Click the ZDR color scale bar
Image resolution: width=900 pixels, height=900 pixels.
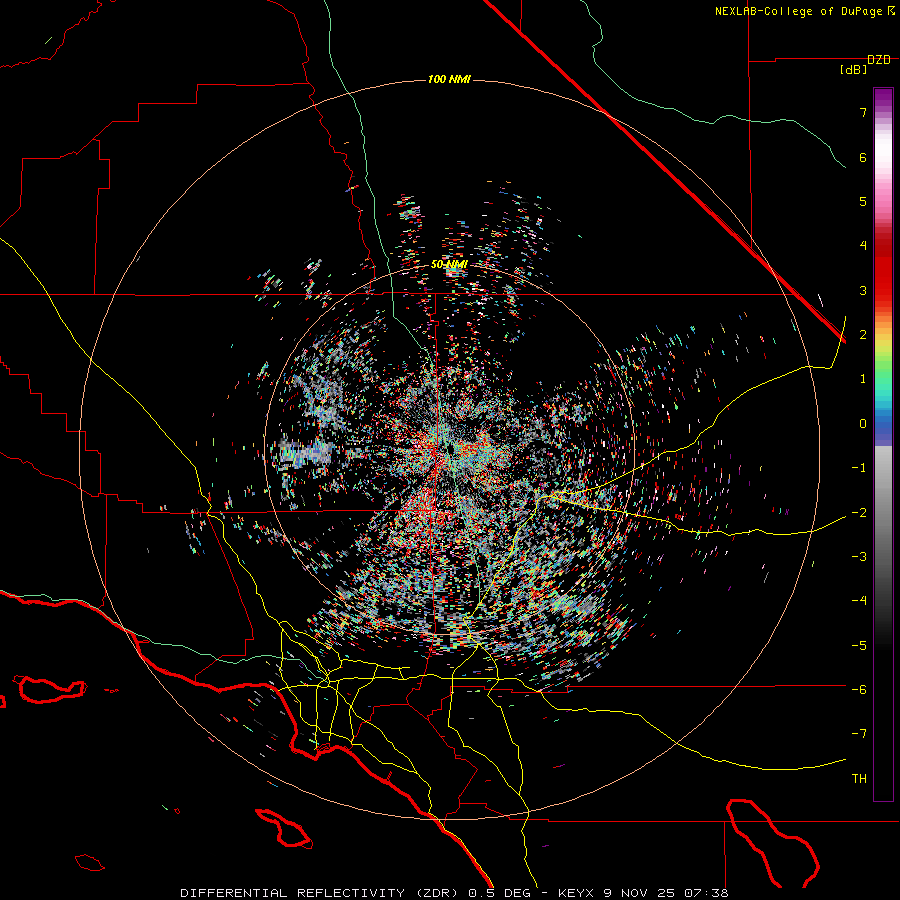(x=883, y=444)
